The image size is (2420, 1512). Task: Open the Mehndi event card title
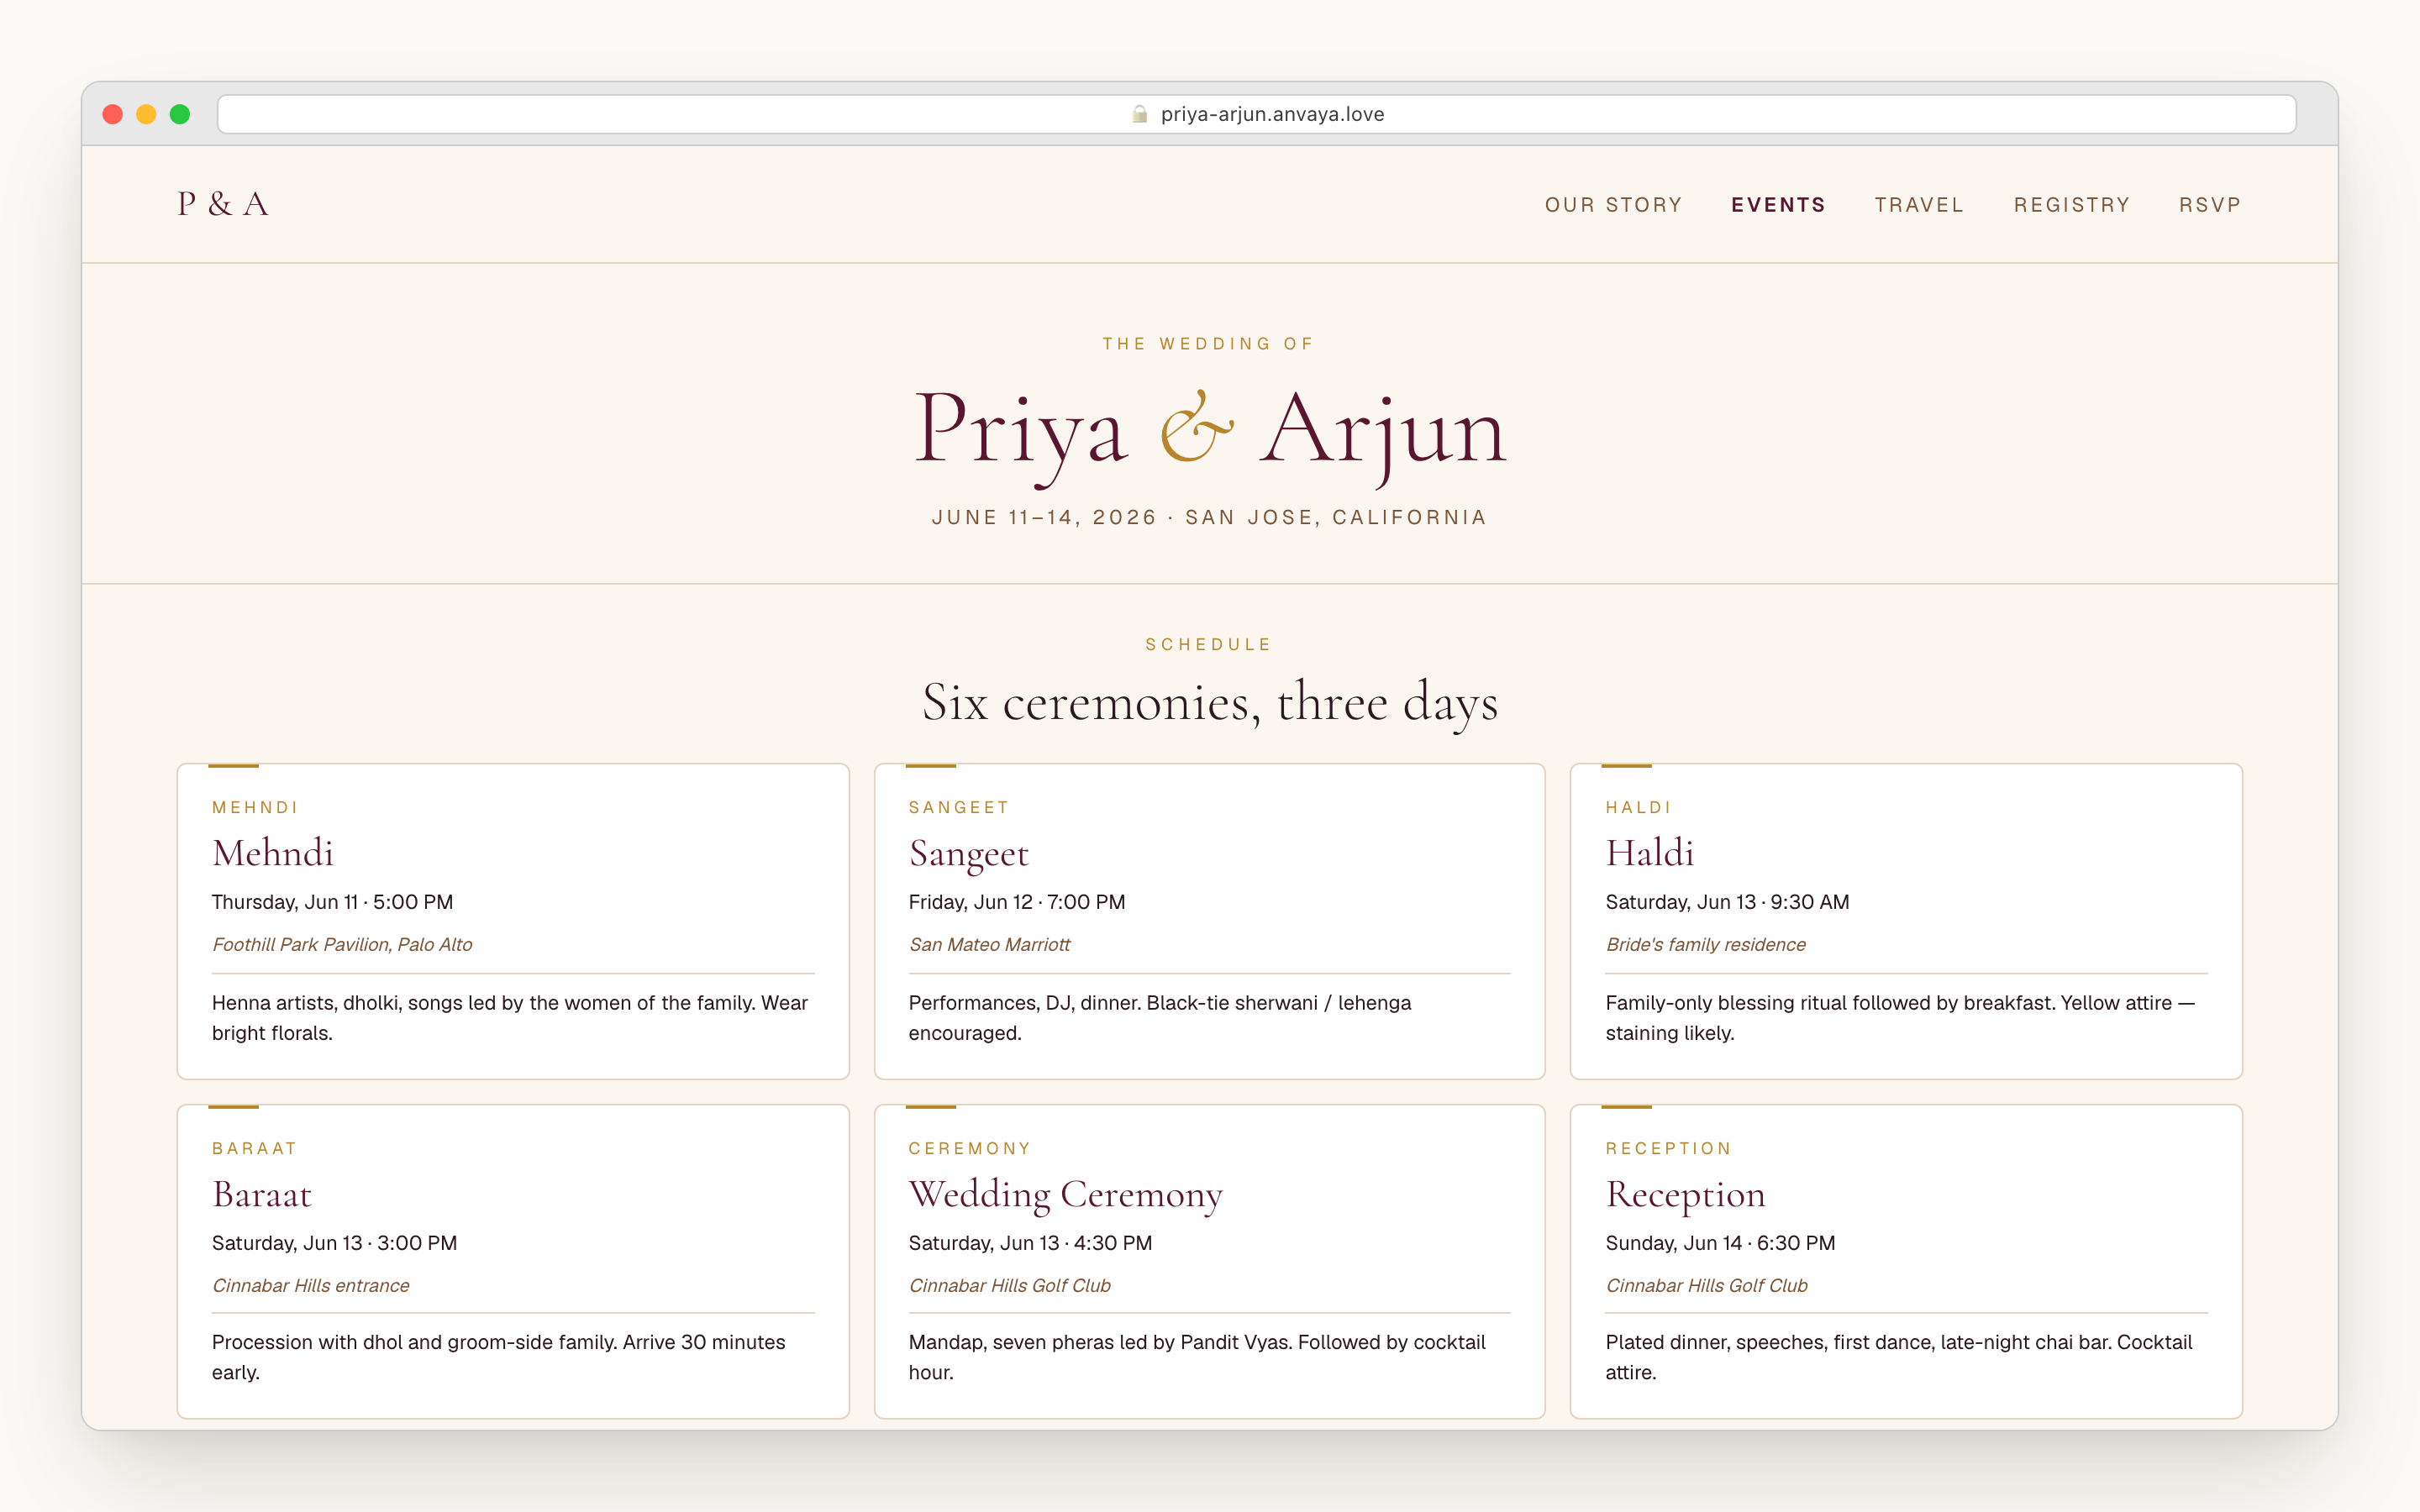[x=273, y=853]
